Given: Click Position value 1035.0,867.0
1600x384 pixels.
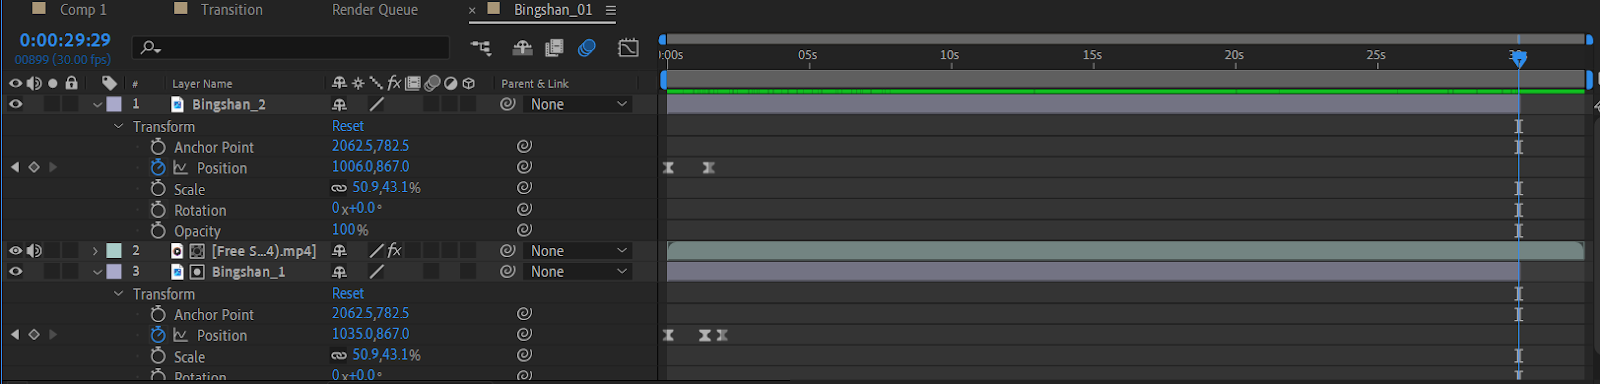Looking at the screenshot, I should (x=371, y=334).
